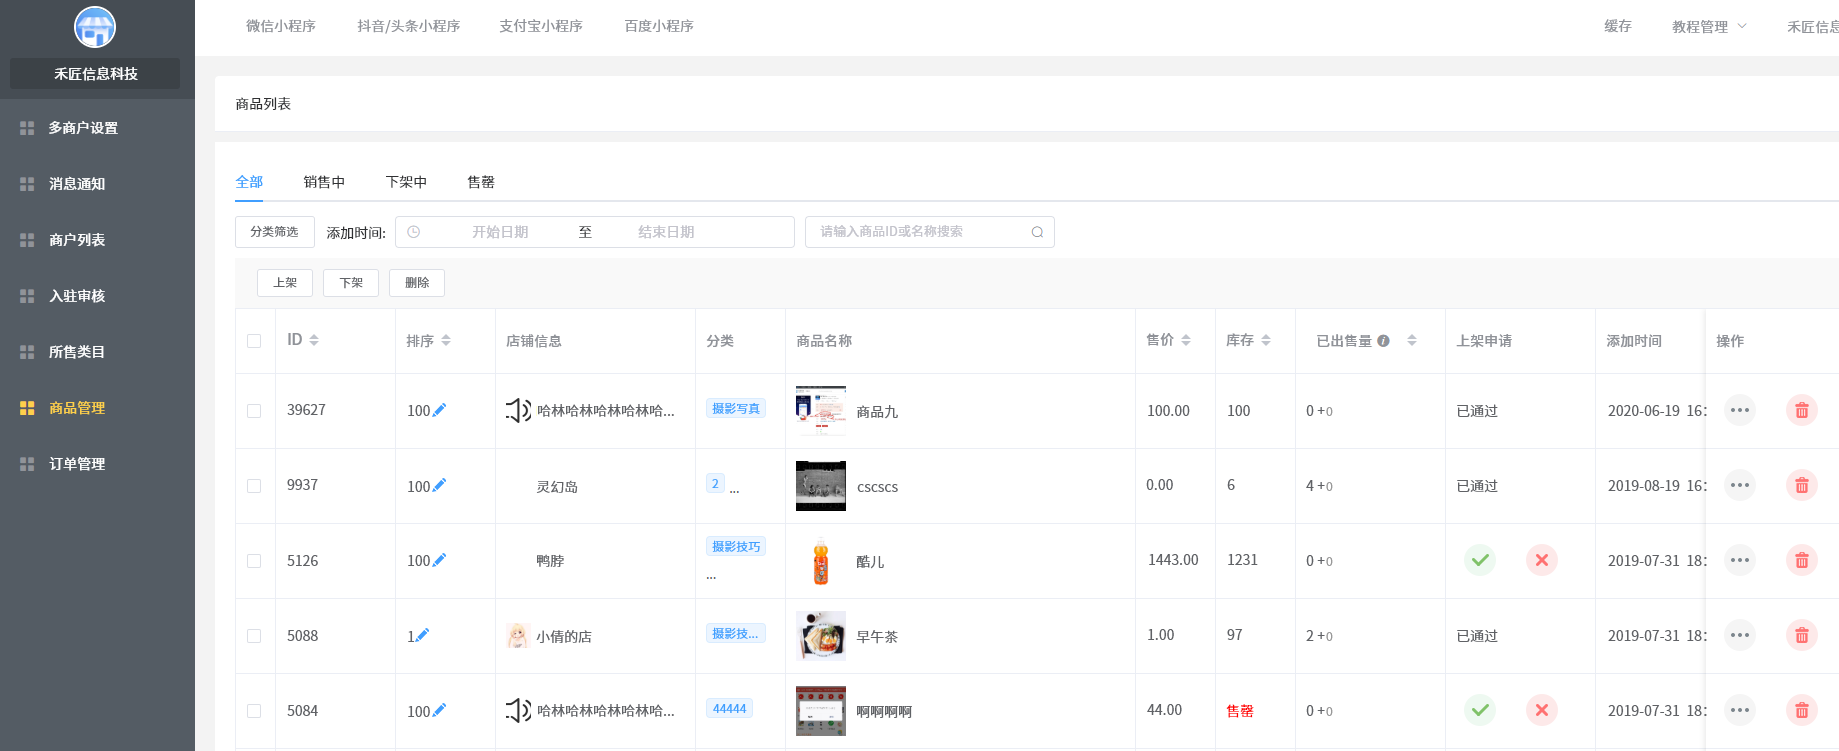Select the 全部 tab
The width and height of the screenshot is (1839, 751).
249,182
